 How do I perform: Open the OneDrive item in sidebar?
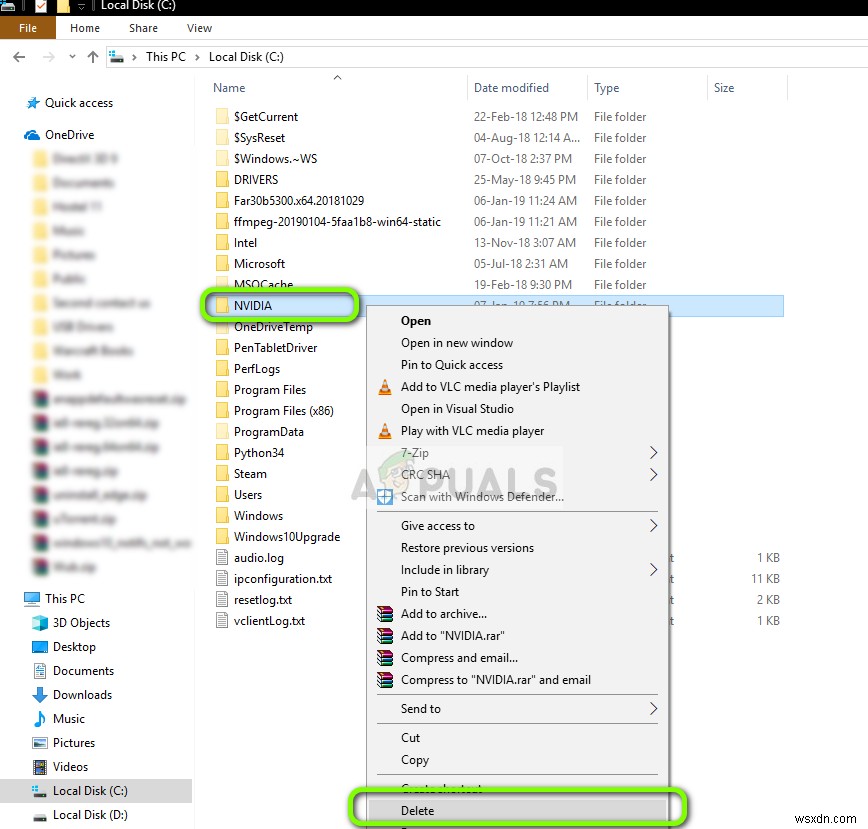69,134
